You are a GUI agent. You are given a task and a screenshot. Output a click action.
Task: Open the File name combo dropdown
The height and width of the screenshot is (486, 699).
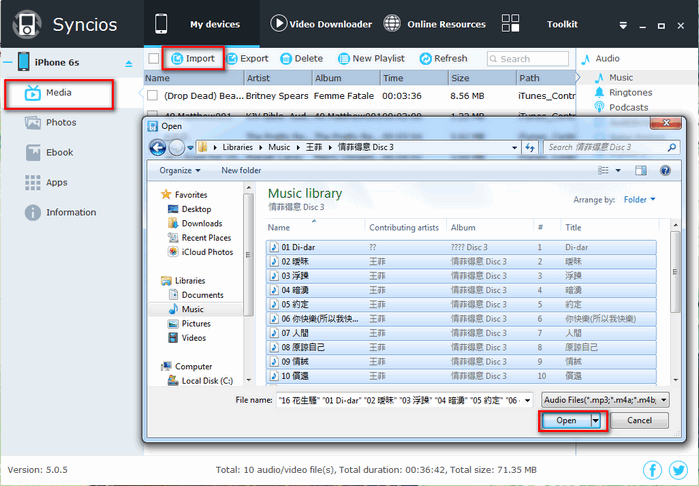coord(528,400)
